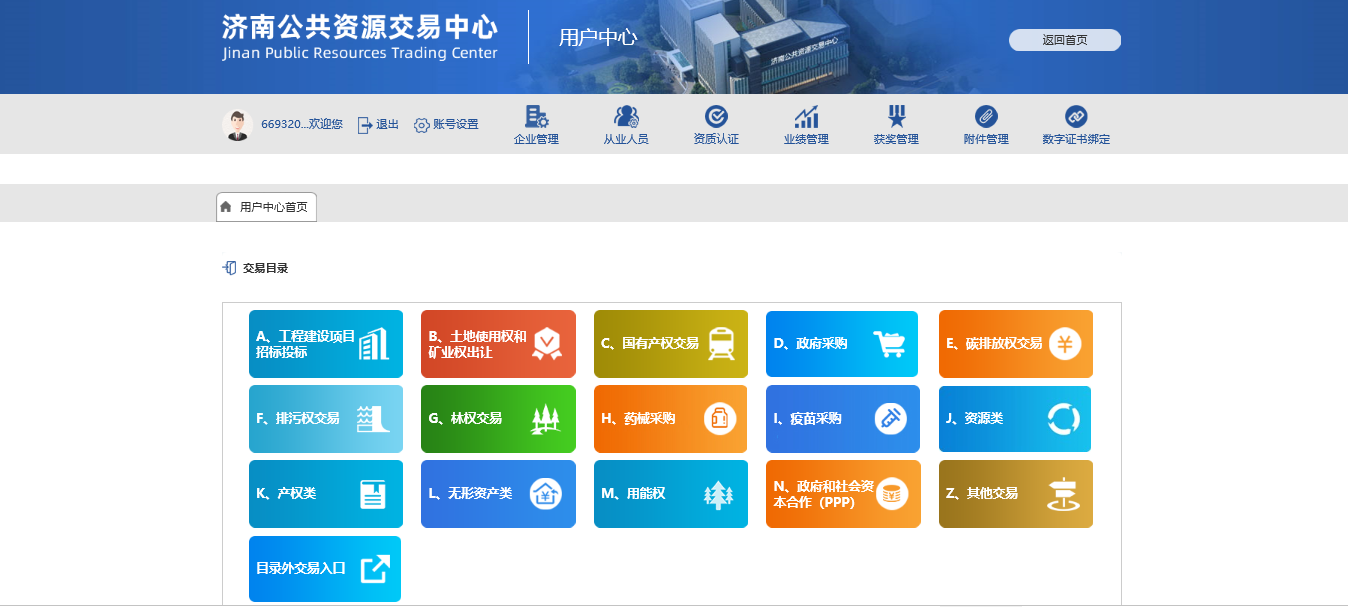Open D、政府采购 shopping cart tile
The width and height of the screenshot is (1348, 607).
point(842,344)
